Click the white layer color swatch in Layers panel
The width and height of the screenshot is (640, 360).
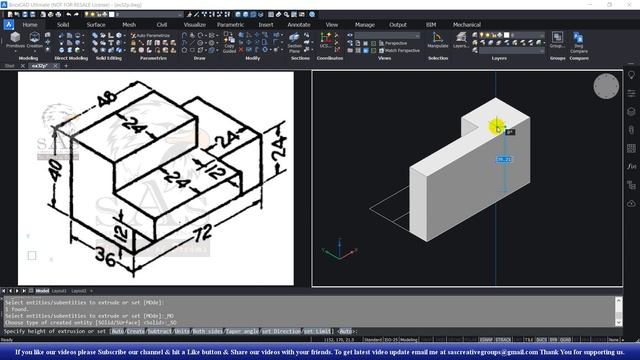pyautogui.click(x=507, y=35)
